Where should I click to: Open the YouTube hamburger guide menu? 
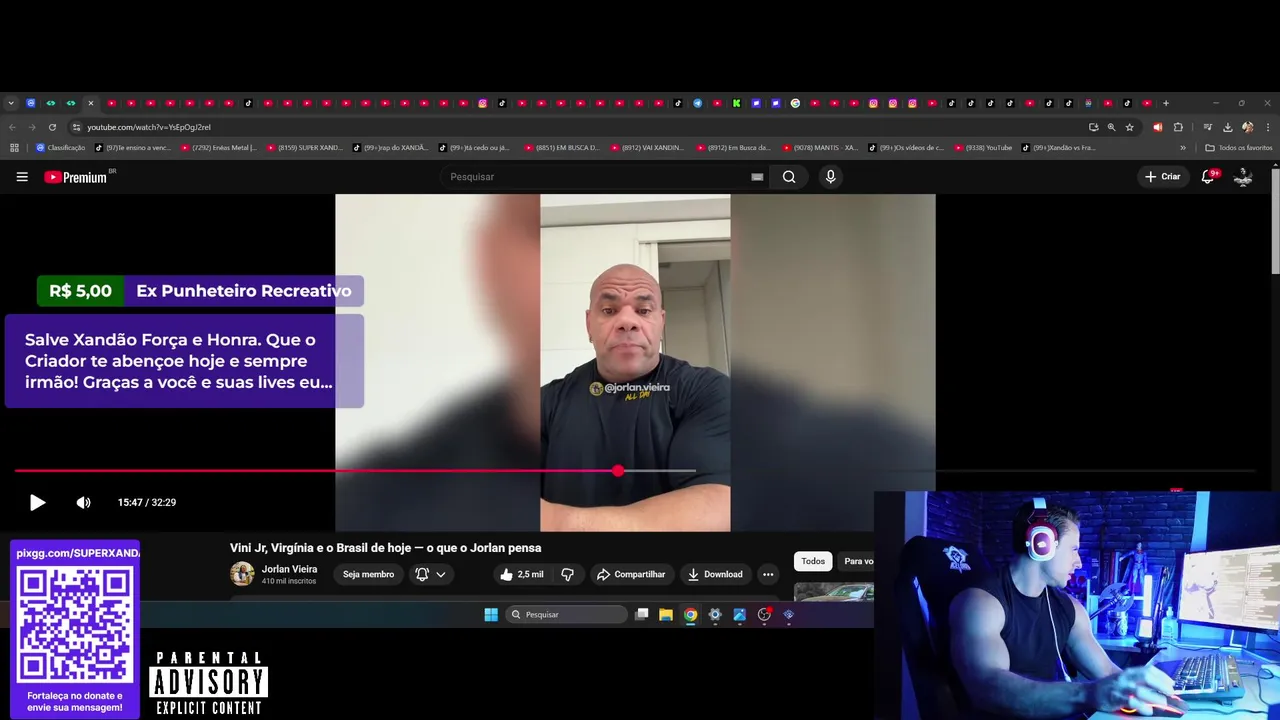tap(22, 177)
